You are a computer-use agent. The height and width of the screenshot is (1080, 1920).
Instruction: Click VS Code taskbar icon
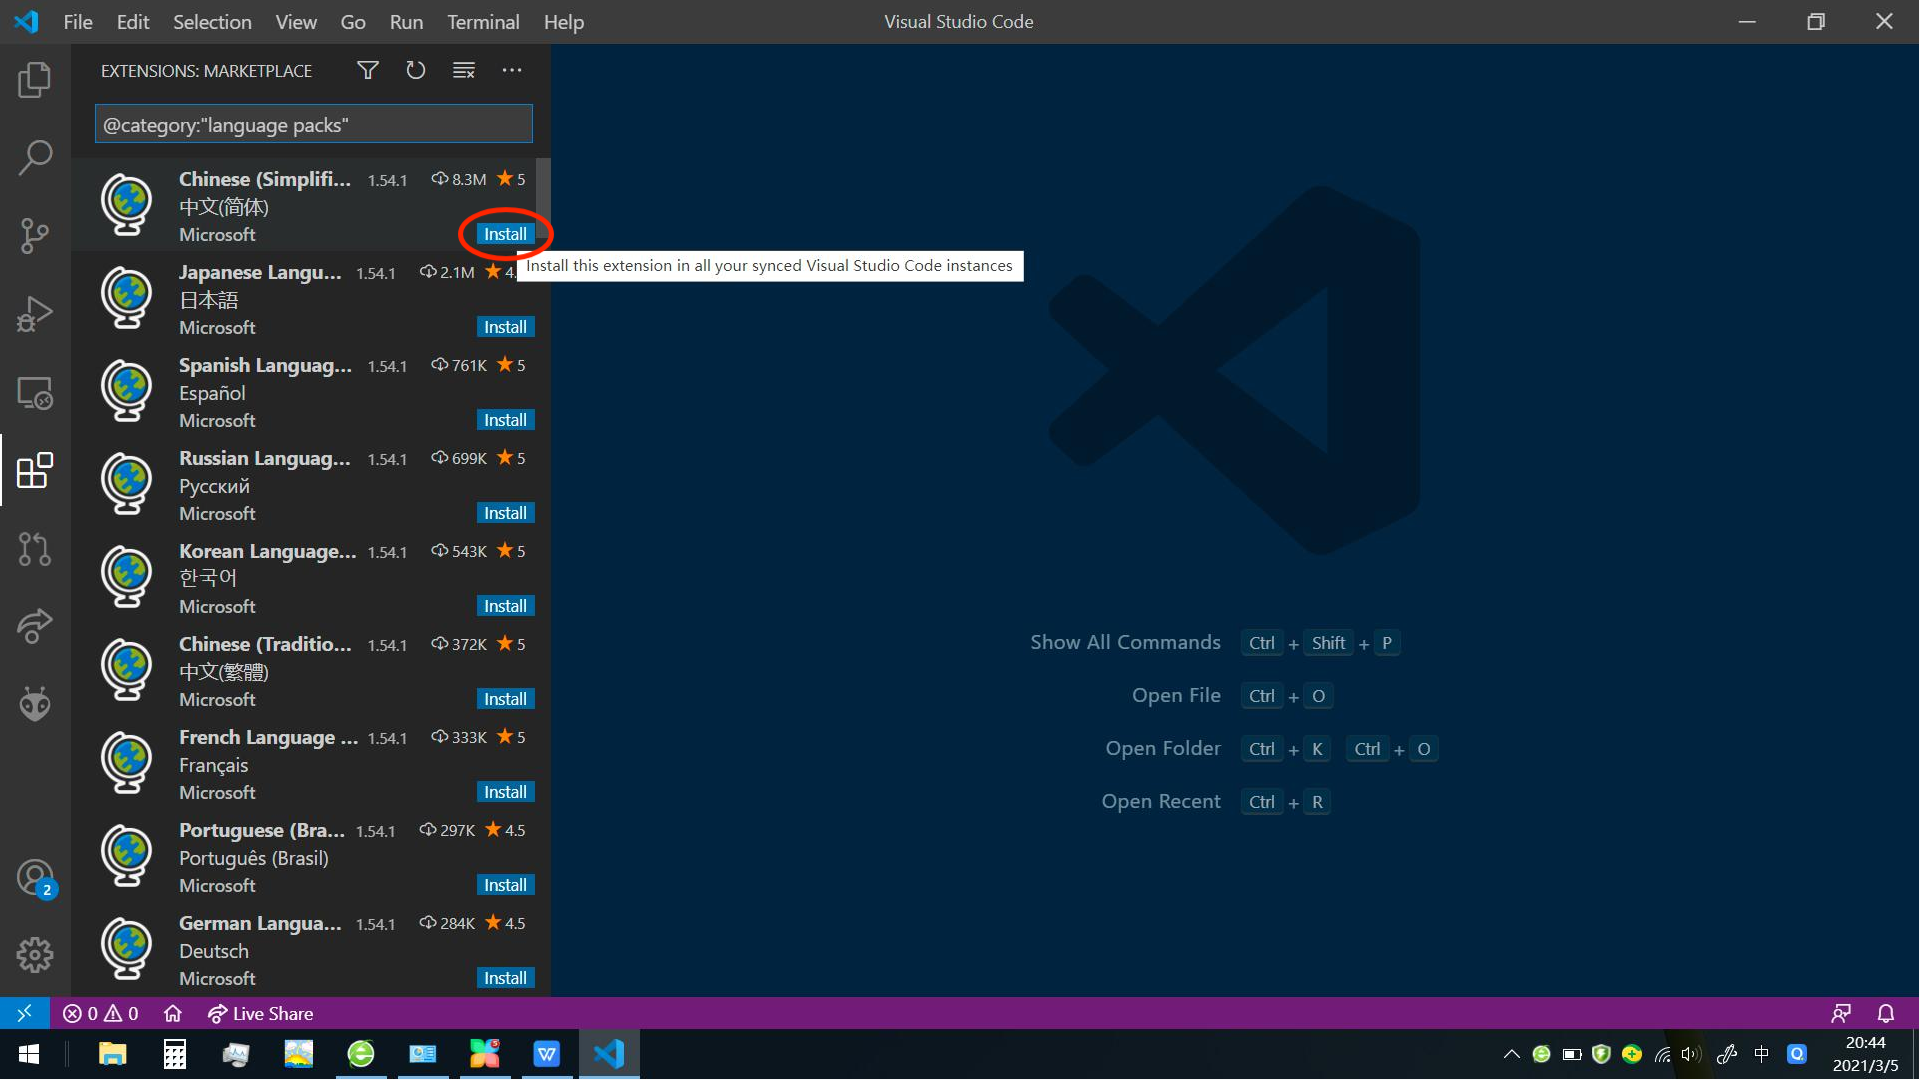pyautogui.click(x=609, y=1054)
